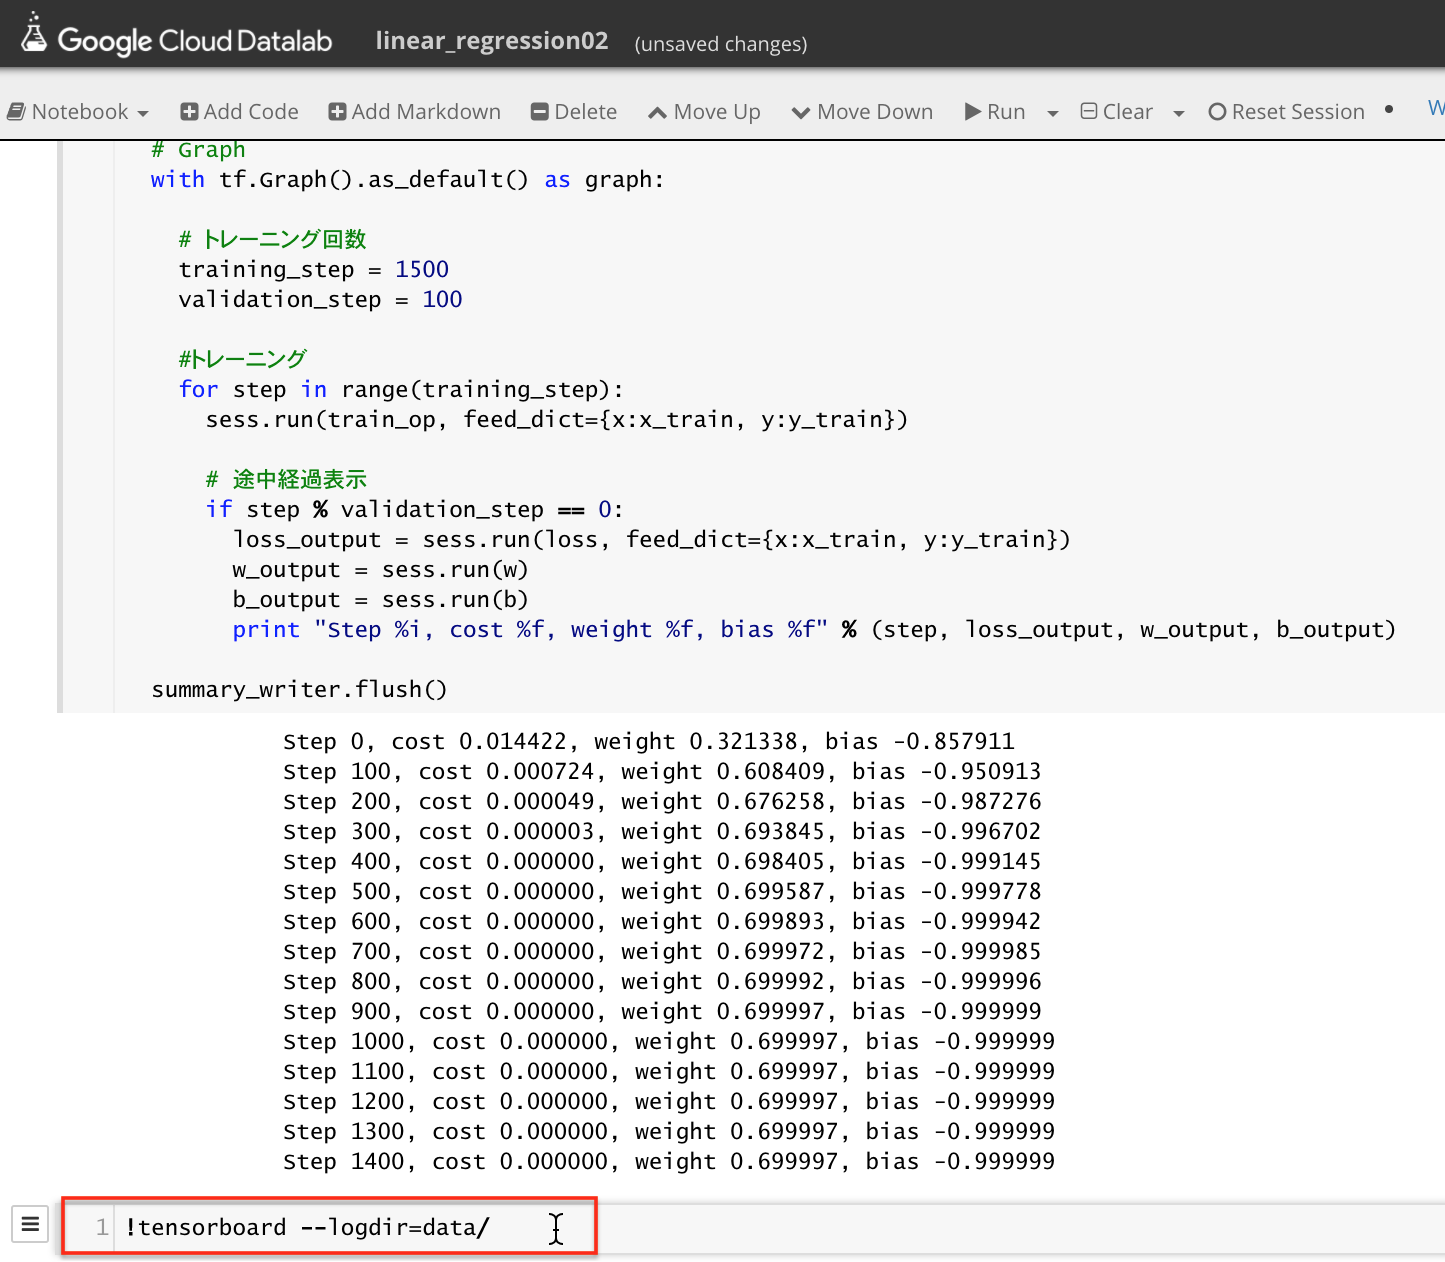The image size is (1445, 1262).
Task: Click into the tensorboard command cell
Action: coord(330,1227)
